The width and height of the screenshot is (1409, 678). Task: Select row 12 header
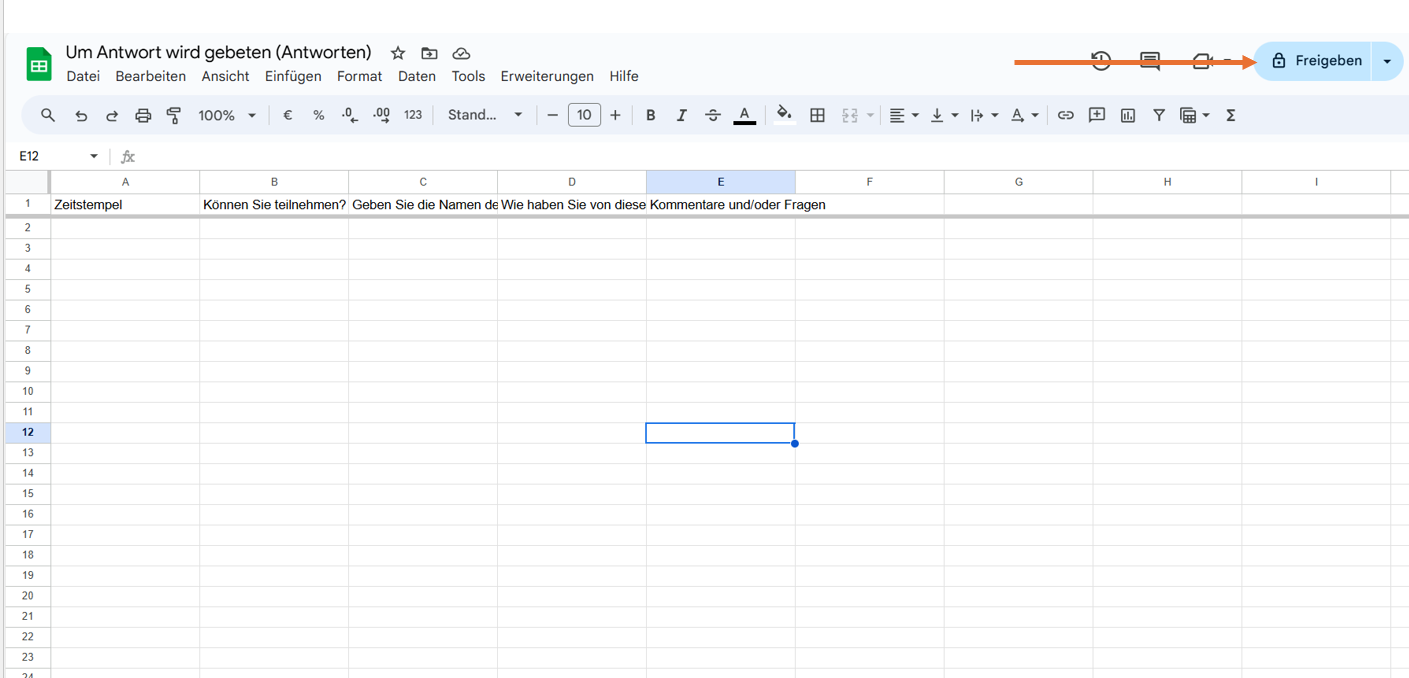[28, 432]
